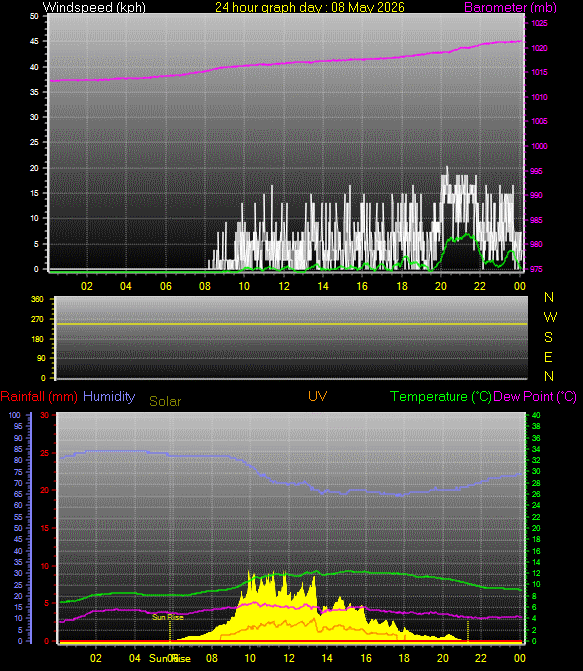Click the "65" value on the humidity axis
The width and height of the screenshot is (583, 671).
(18, 494)
